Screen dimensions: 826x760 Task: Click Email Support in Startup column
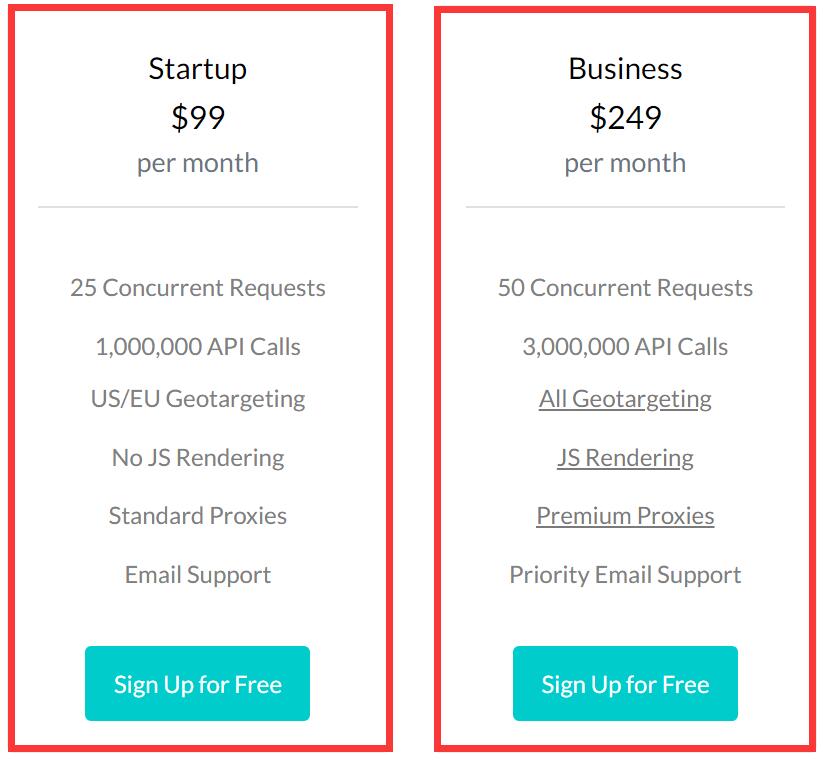[x=197, y=575]
